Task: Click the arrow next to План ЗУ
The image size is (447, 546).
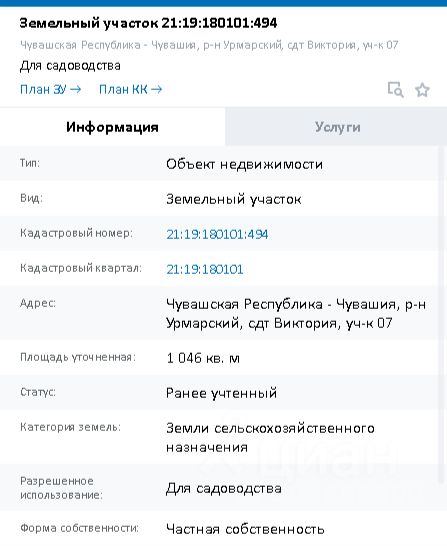Action: (76, 89)
